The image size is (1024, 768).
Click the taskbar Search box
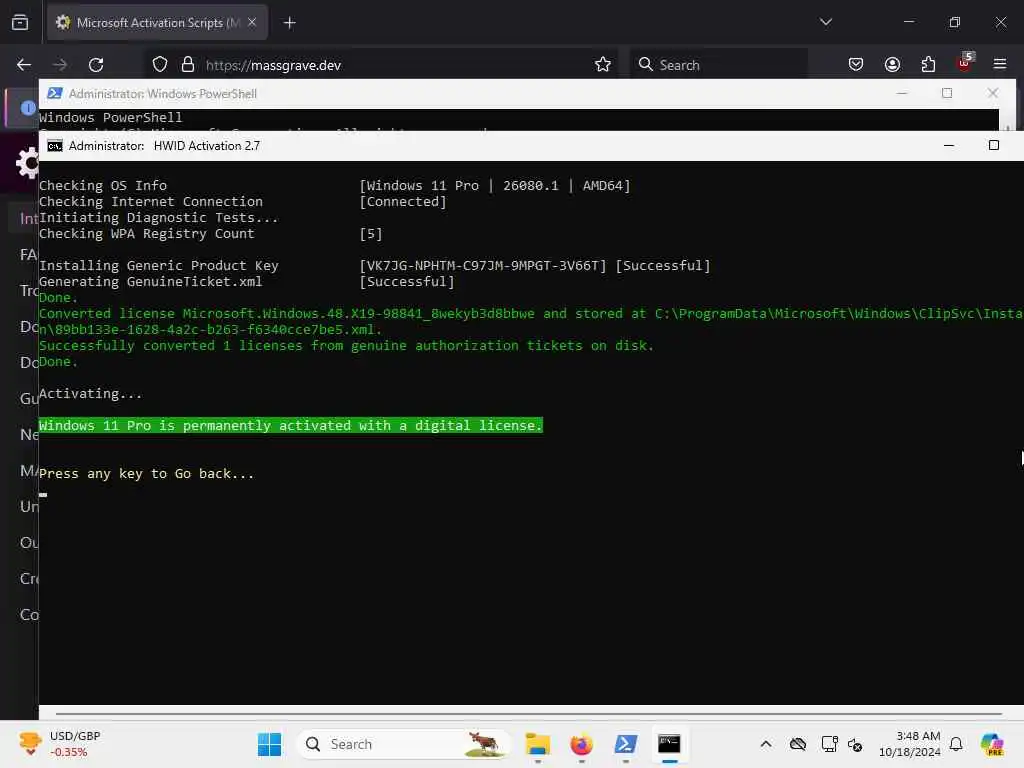tap(403, 744)
